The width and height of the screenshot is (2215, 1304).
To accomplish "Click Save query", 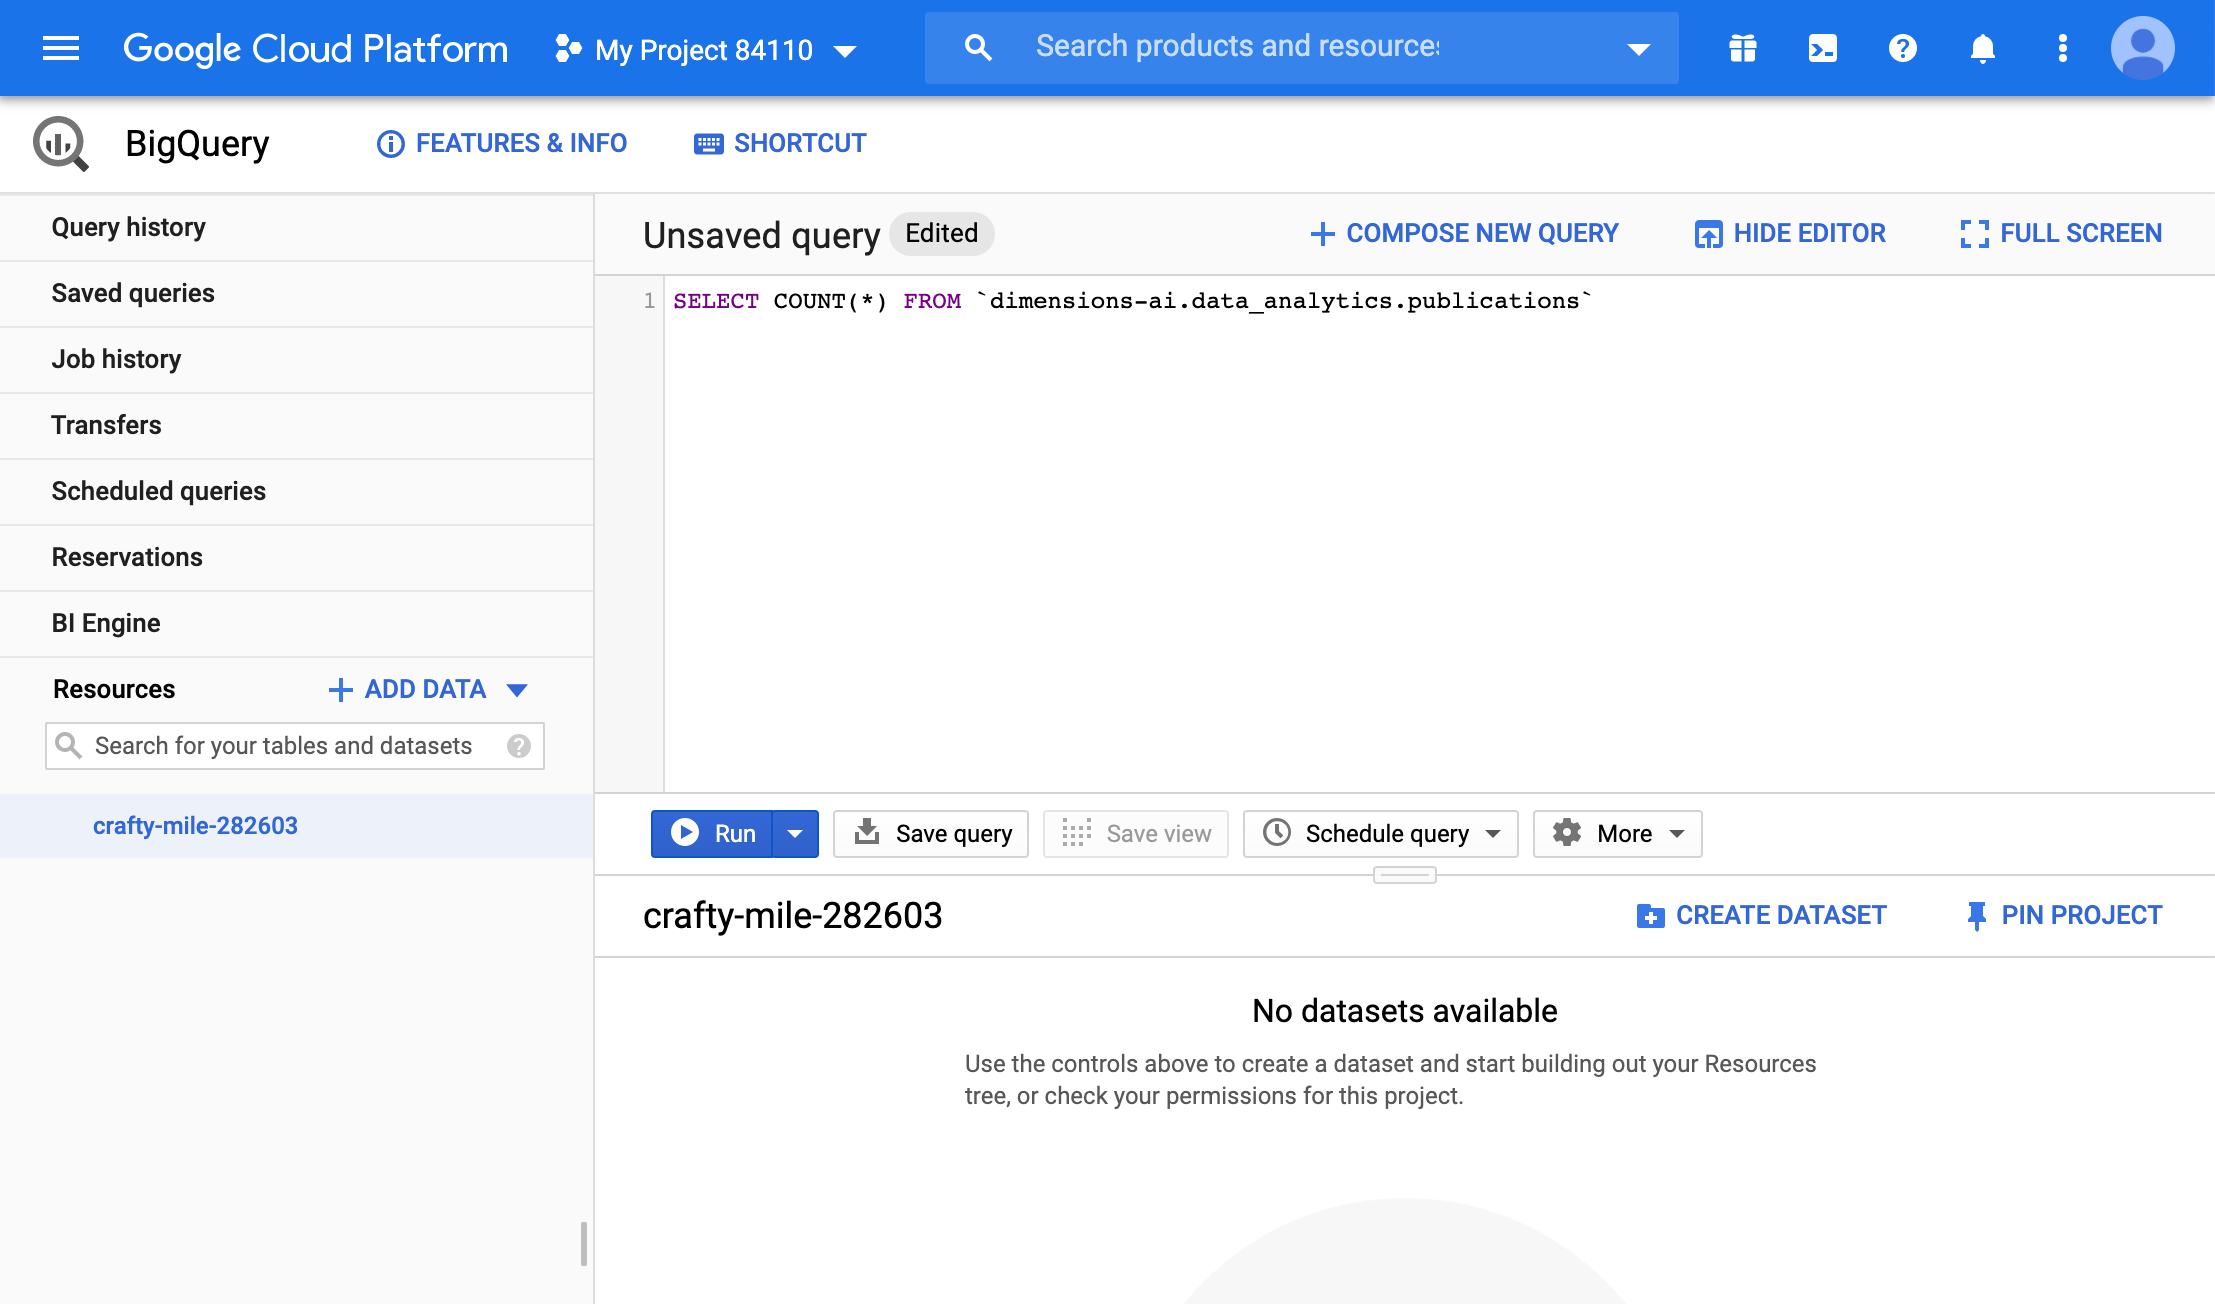I will coord(931,834).
